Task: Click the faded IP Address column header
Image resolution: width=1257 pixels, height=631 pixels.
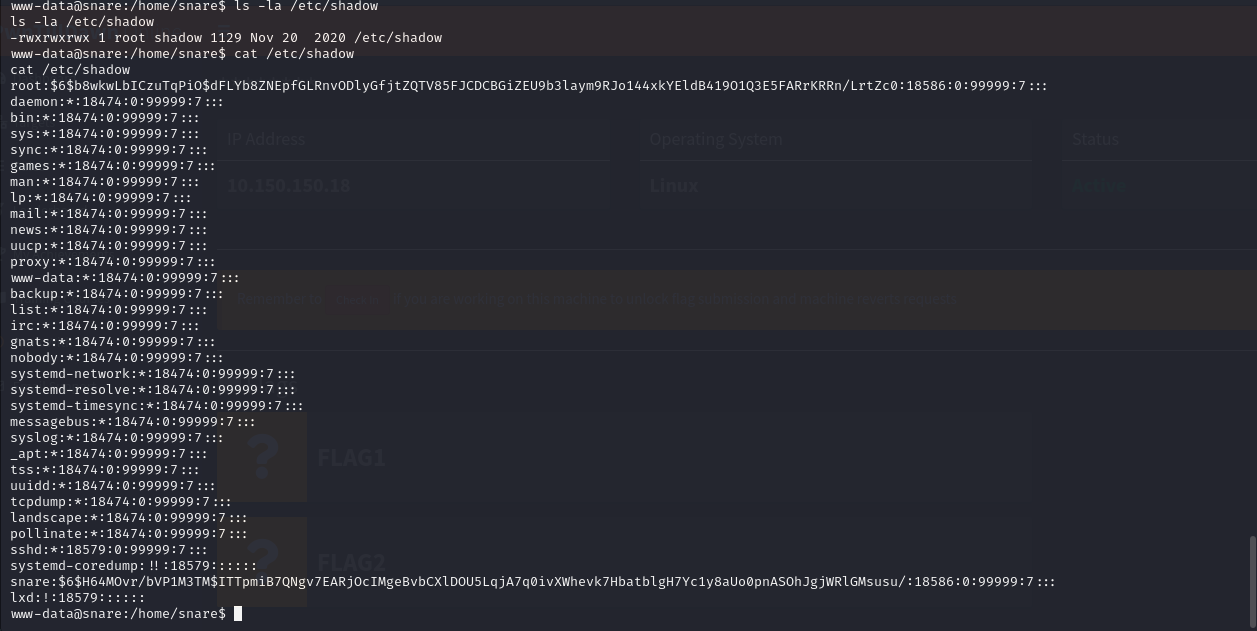Action: tap(266, 139)
